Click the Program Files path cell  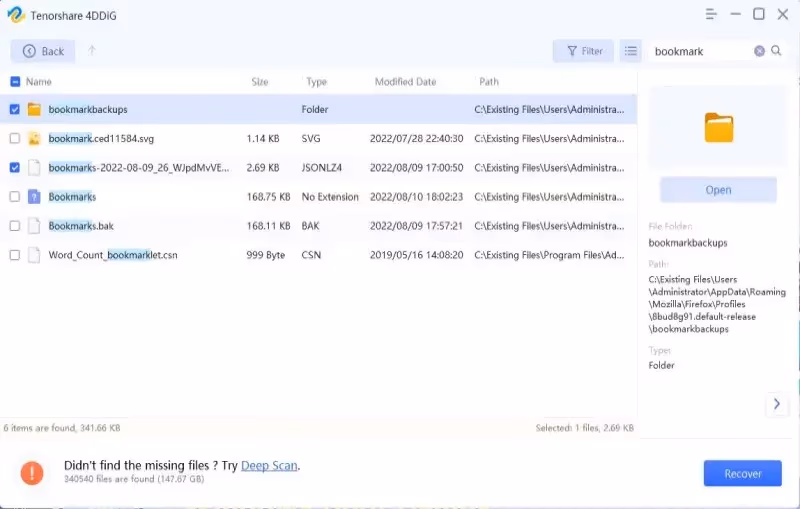[x=549, y=254]
